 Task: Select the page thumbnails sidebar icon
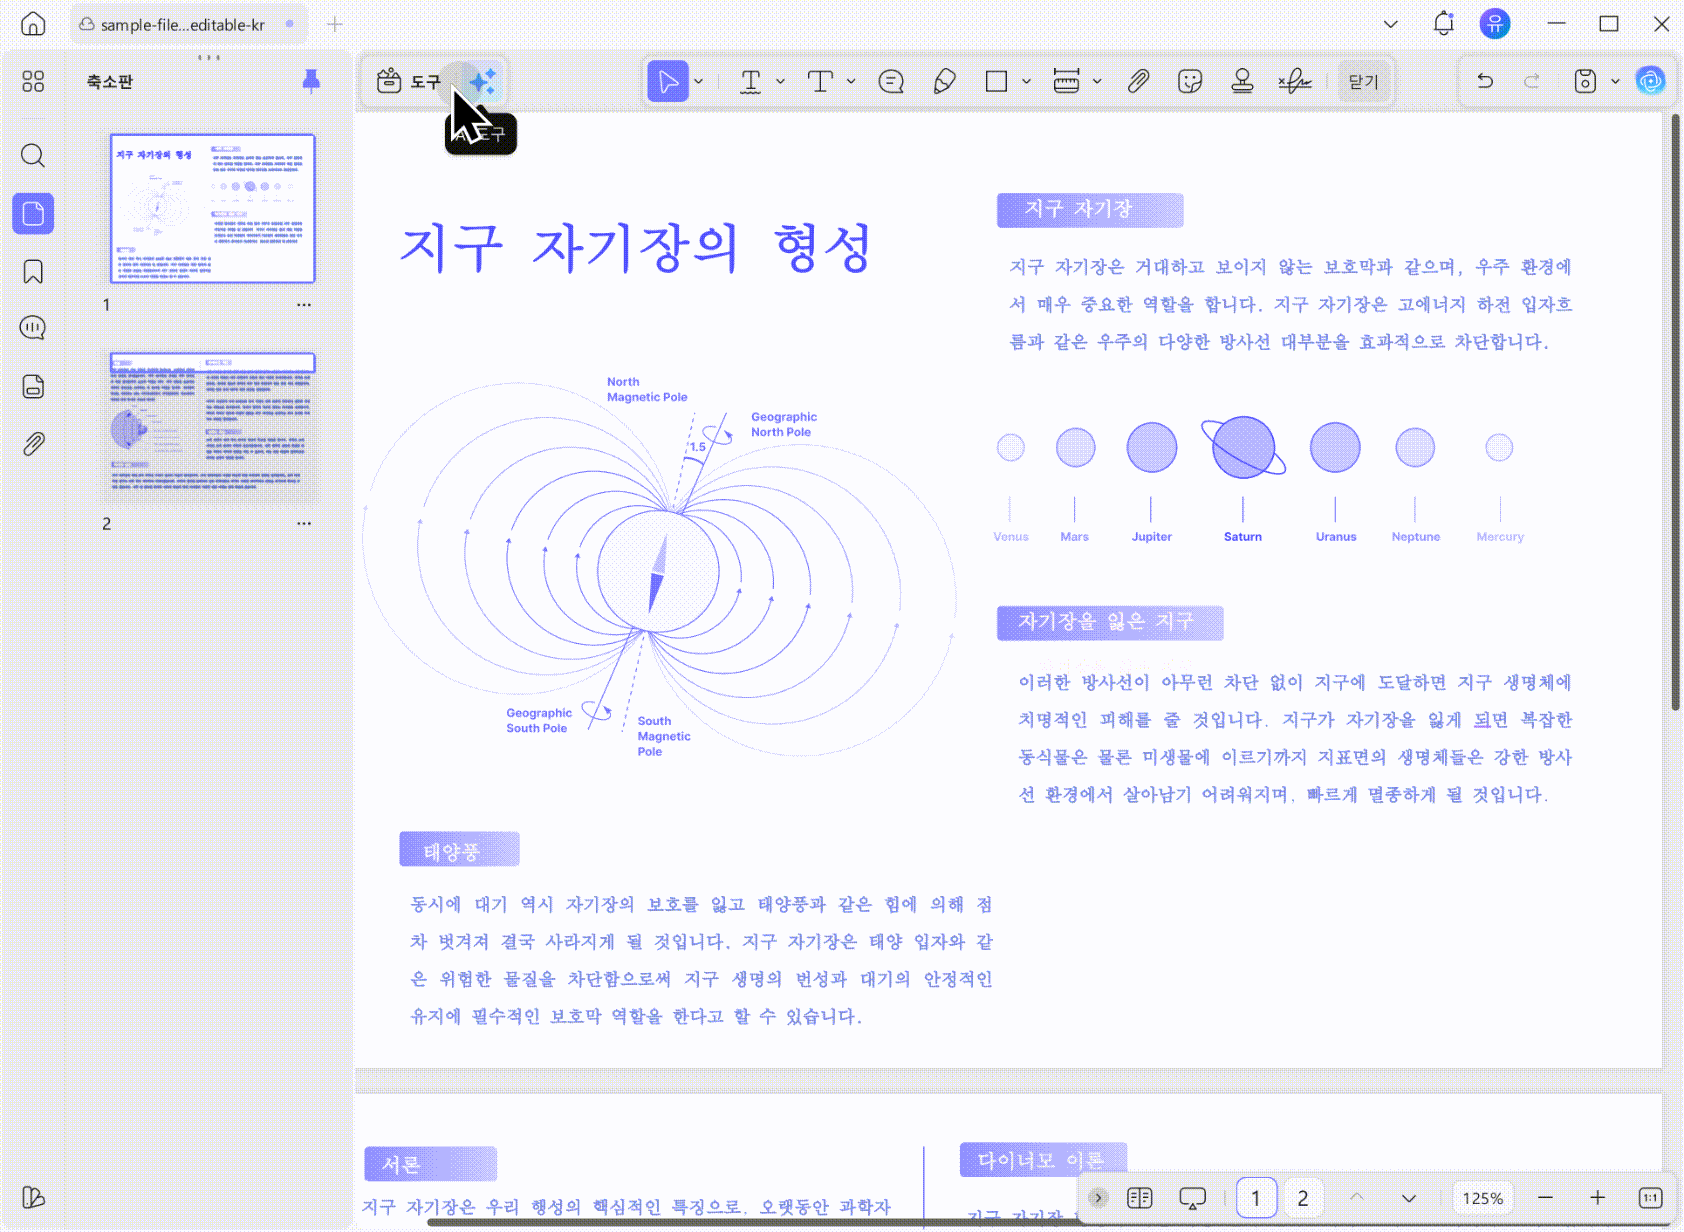pos(33,213)
